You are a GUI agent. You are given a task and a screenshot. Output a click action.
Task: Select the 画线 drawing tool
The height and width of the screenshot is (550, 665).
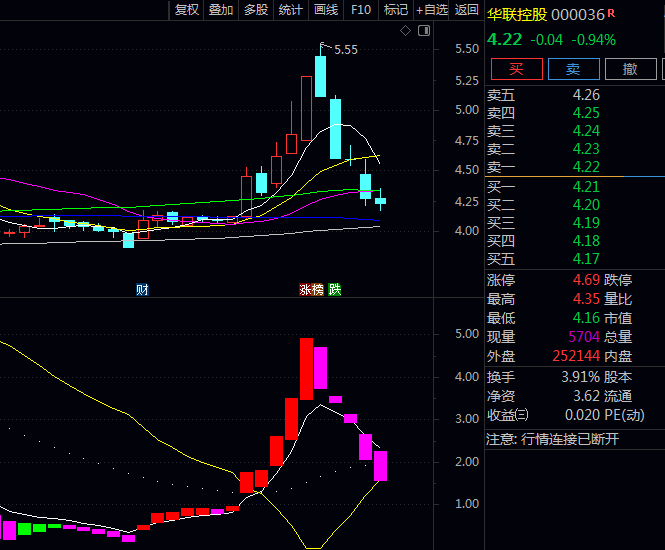(x=326, y=10)
